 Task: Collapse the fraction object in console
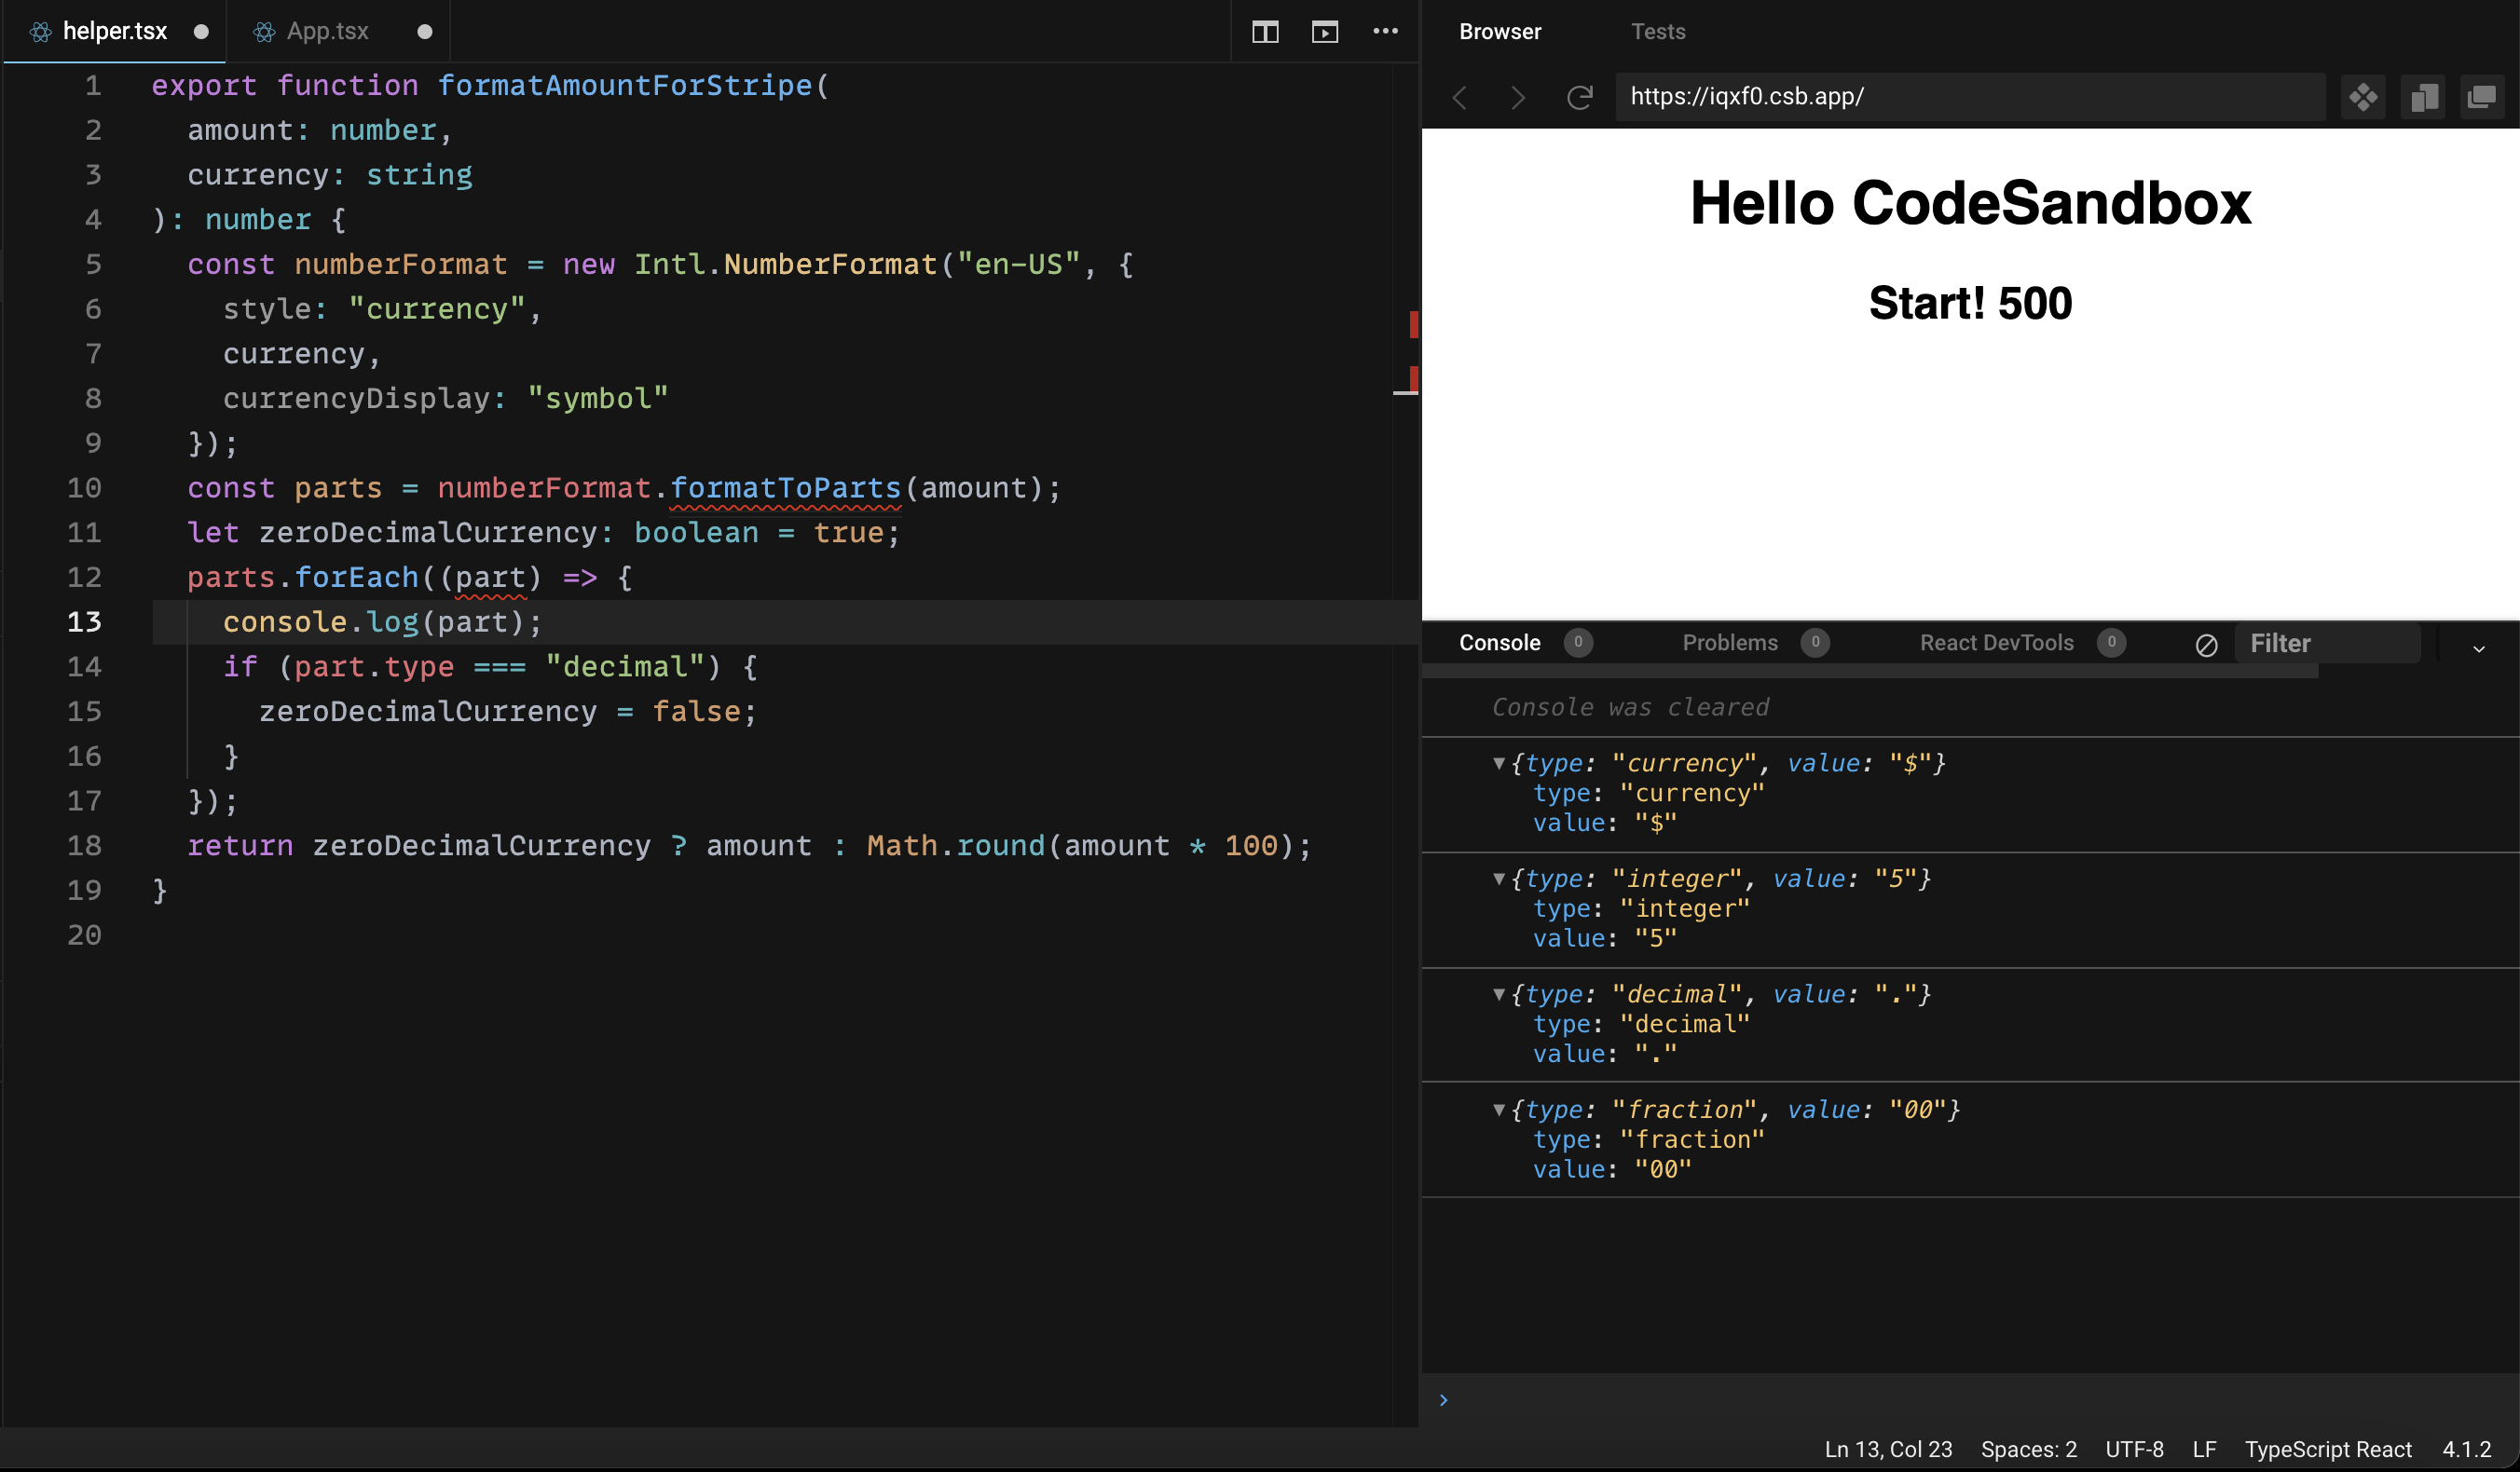tap(1499, 1110)
